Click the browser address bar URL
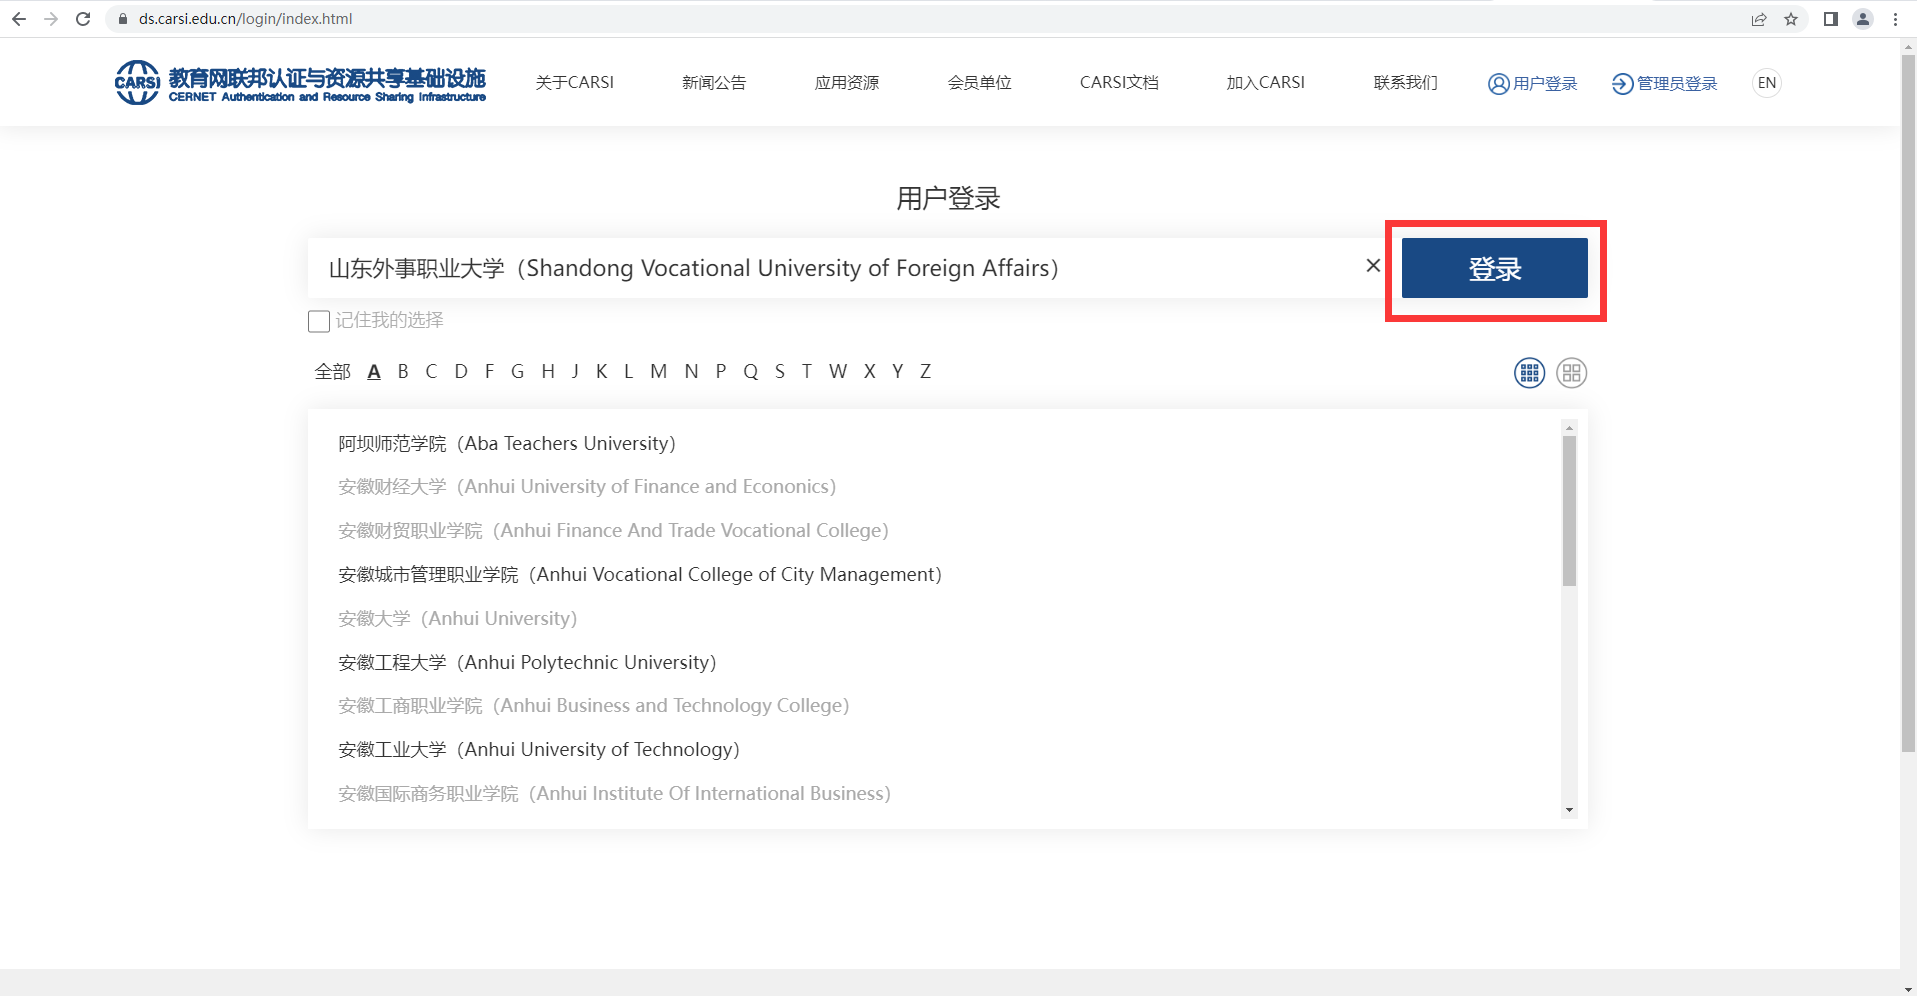Image resolution: width=1917 pixels, height=996 pixels. pos(245,19)
